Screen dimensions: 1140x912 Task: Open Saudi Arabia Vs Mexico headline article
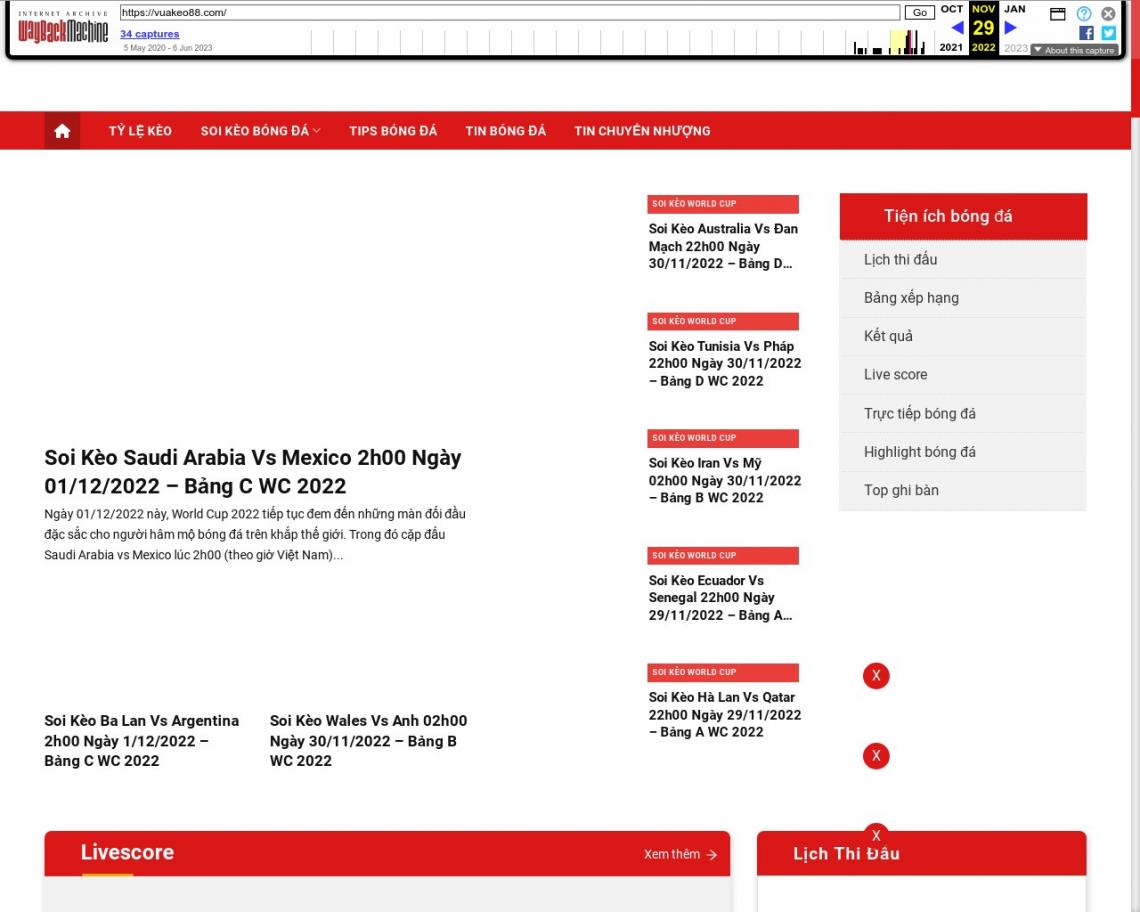(x=252, y=471)
